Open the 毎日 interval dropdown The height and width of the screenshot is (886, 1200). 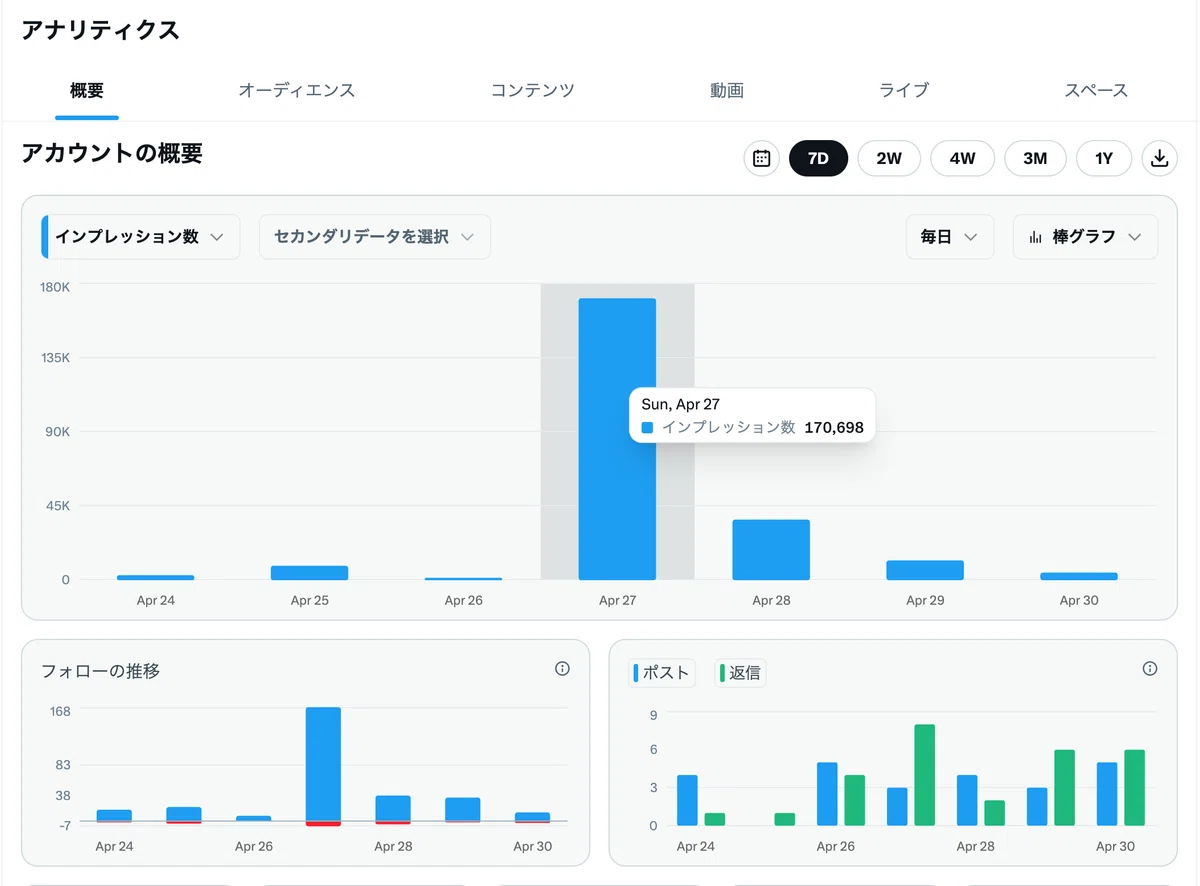(949, 237)
